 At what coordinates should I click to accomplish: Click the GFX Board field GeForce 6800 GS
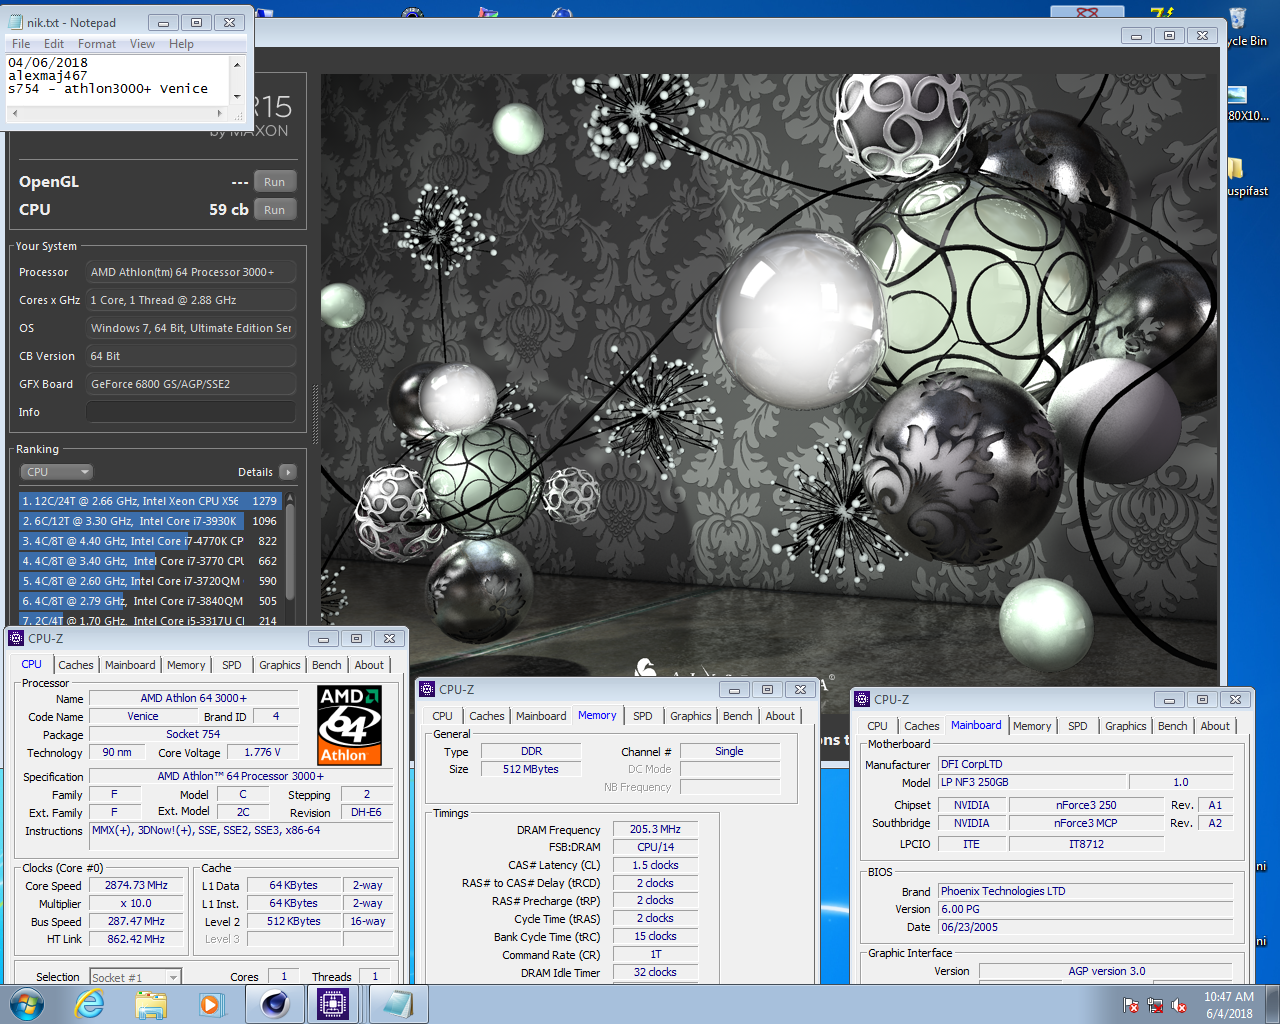coord(190,384)
